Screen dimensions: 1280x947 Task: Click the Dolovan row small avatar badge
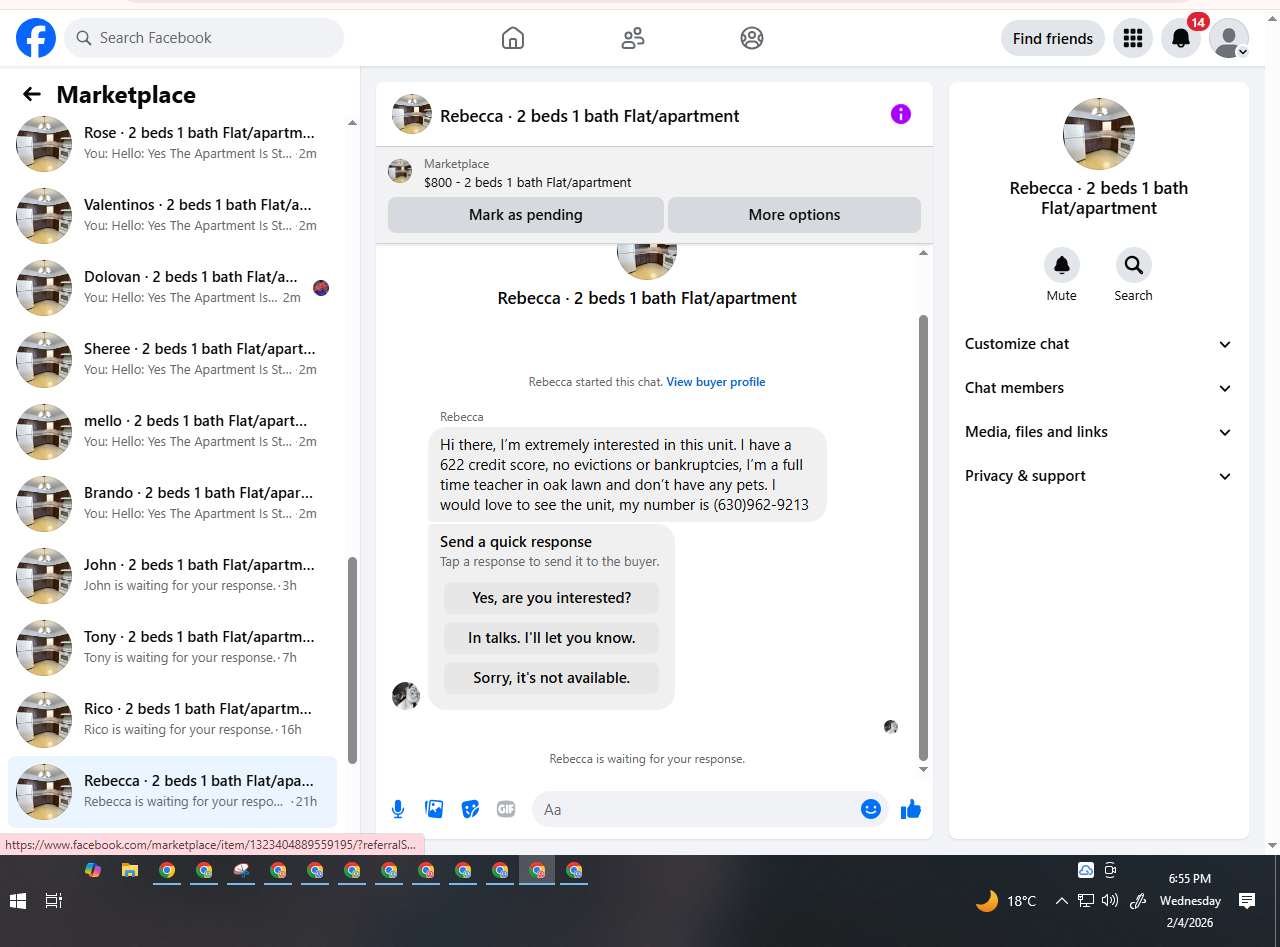(x=321, y=288)
